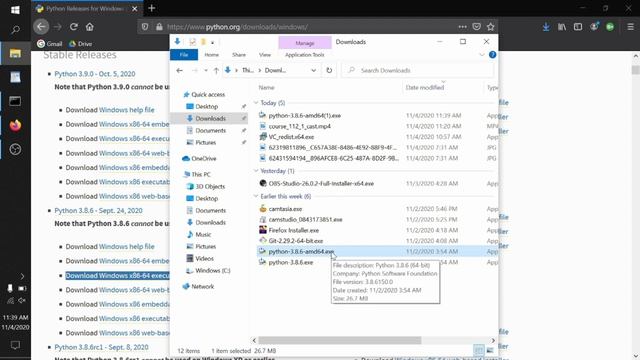Reload the python.org page

pos(74,27)
